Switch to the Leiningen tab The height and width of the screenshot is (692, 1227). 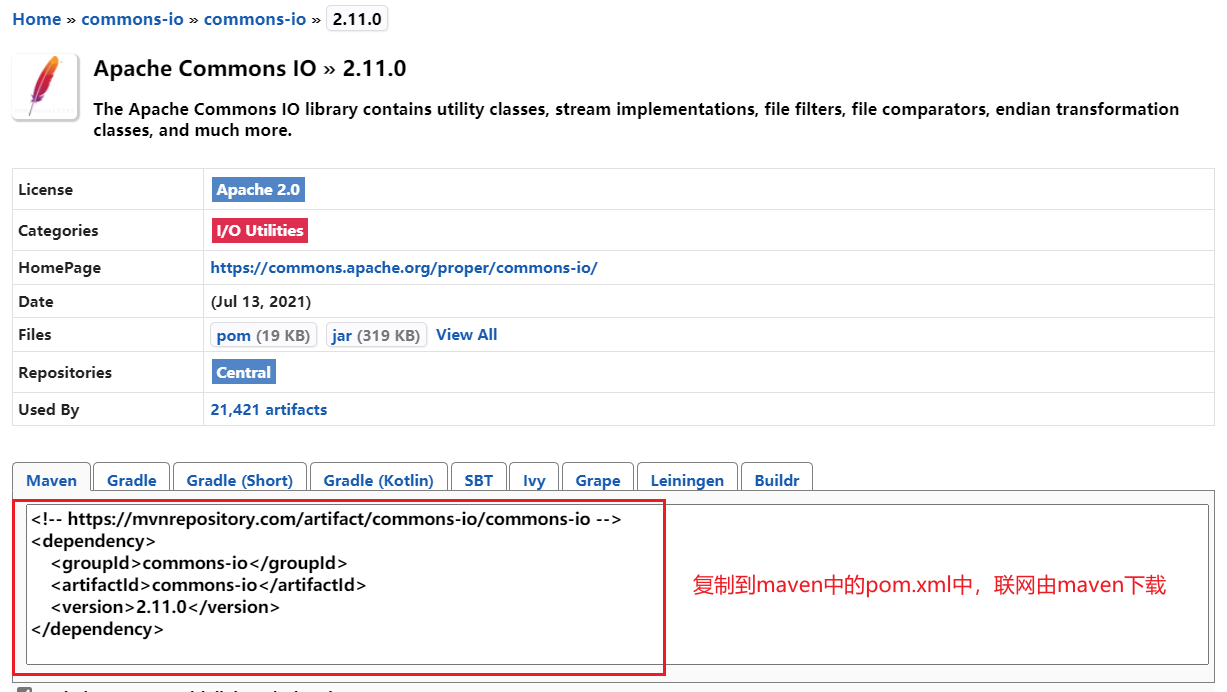click(x=686, y=480)
